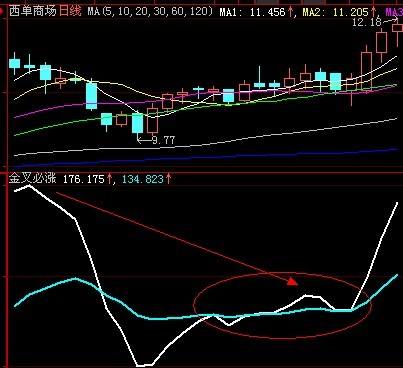
Task: Select the red ellipse annotation outline
Action: pos(282,305)
